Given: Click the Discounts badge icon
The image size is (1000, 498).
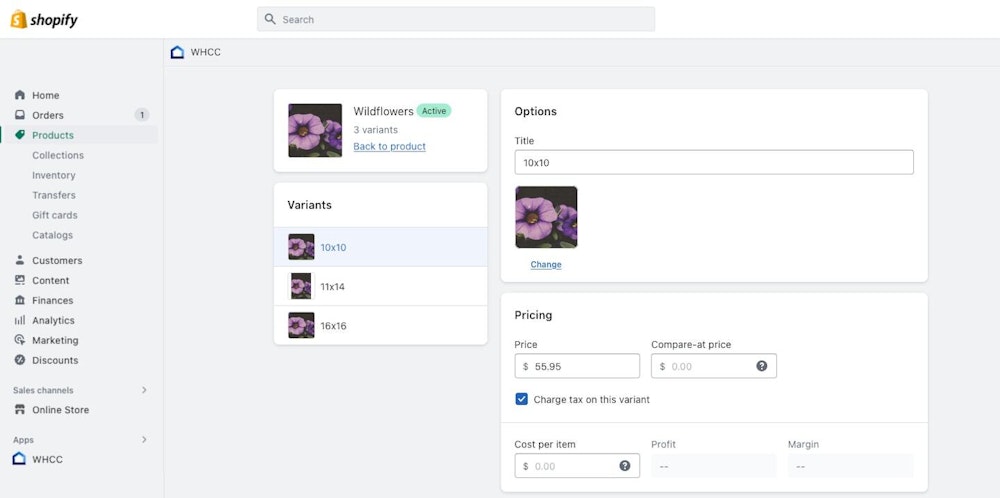Looking at the screenshot, I should click(20, 360).
